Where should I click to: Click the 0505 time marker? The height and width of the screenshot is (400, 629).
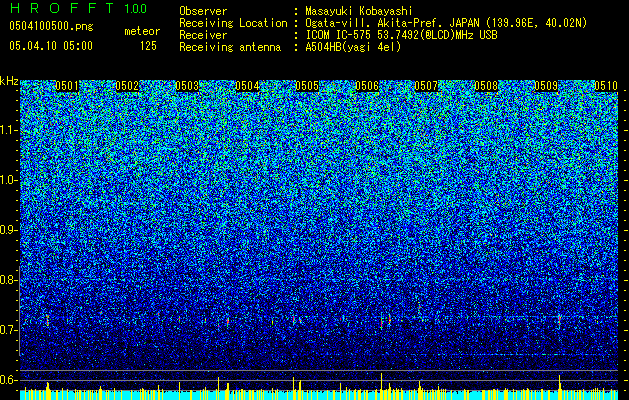click(x=307, y=86)
